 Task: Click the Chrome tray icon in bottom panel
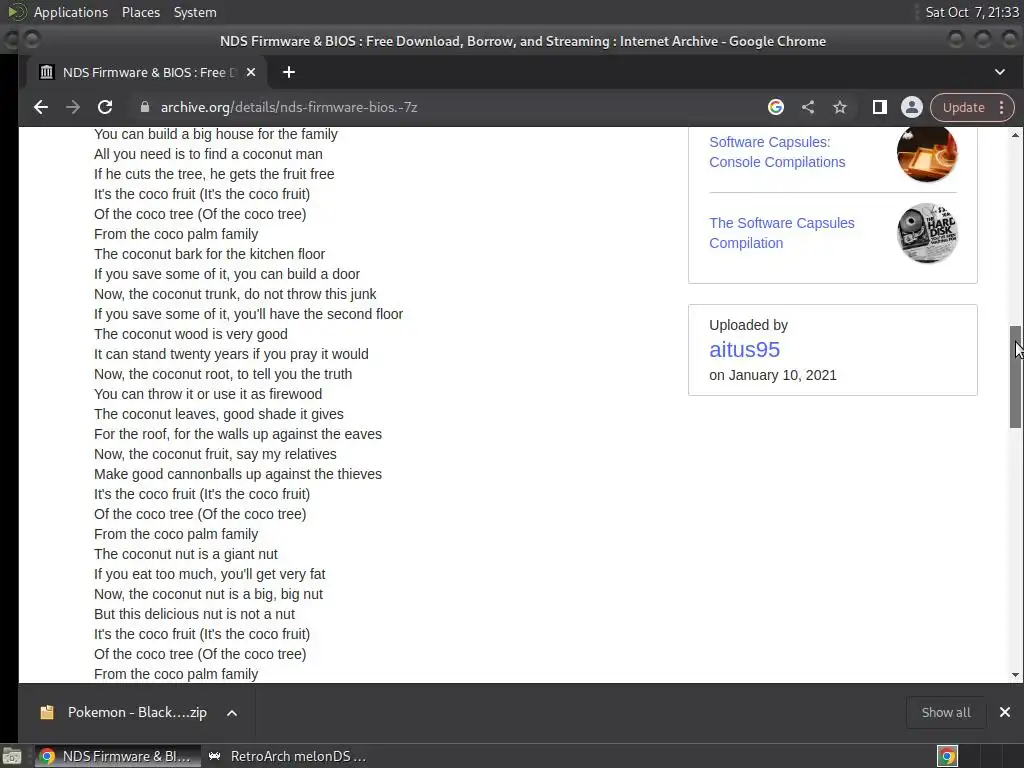pyautogui.click(x=947, y=756)
